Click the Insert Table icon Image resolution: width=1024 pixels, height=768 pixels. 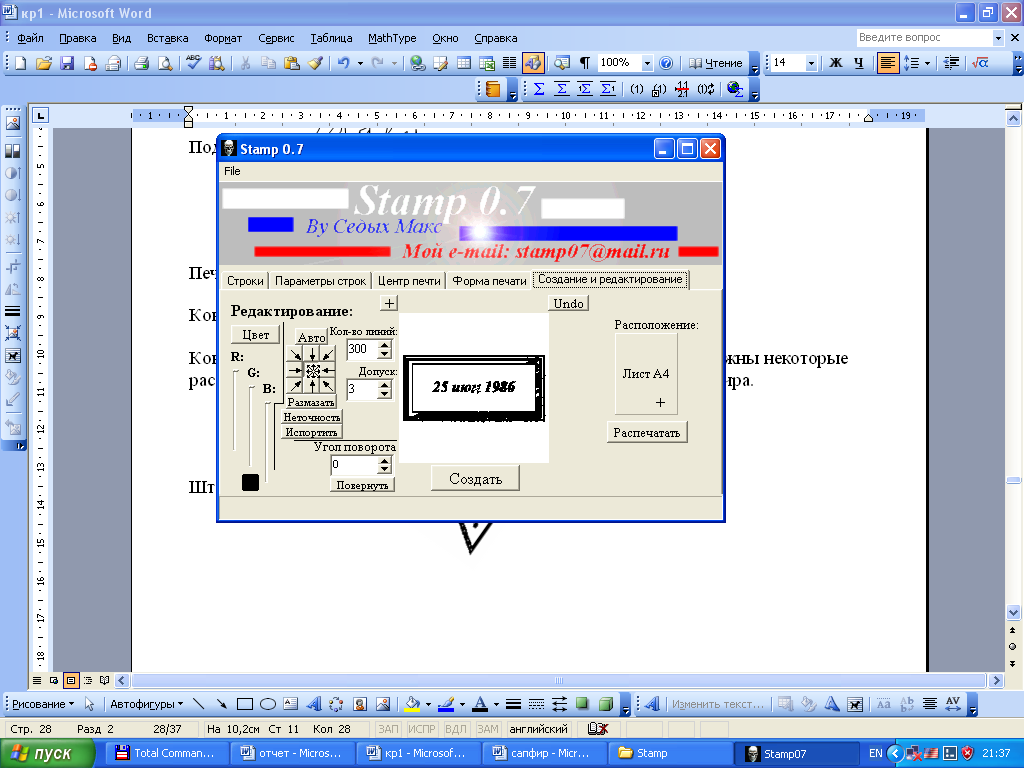(464, 63)
